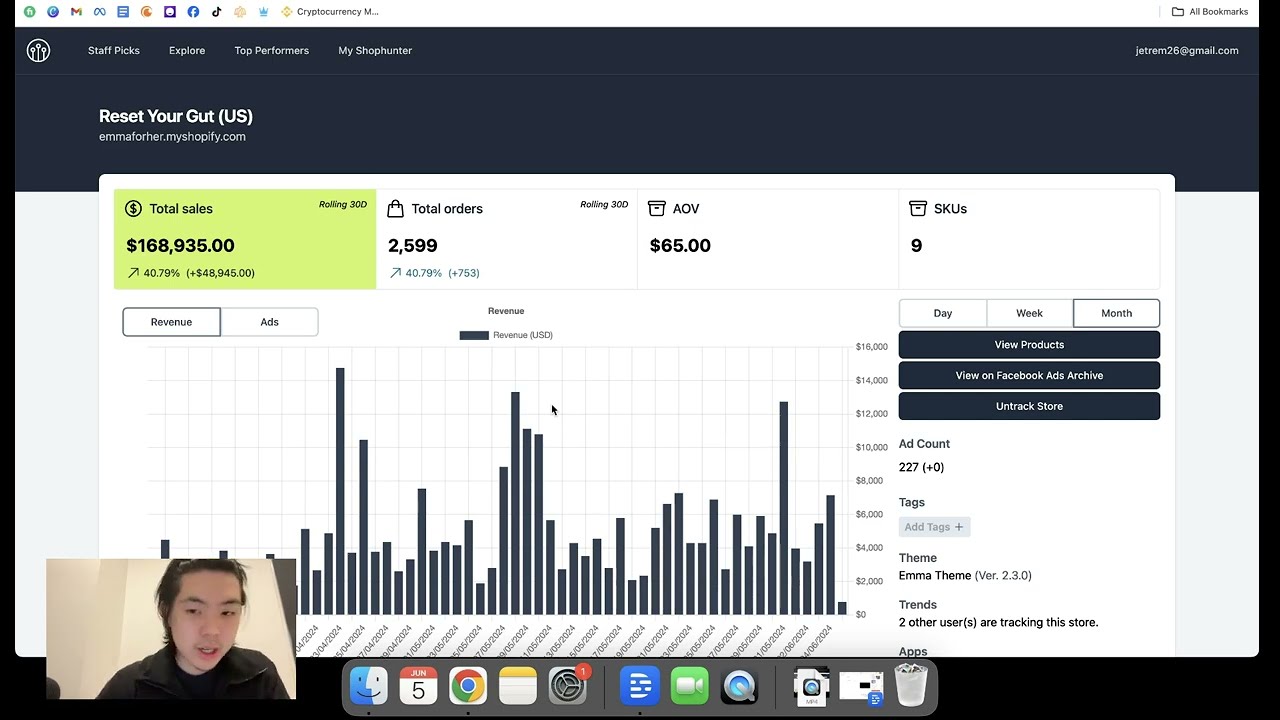Image resolution: width=1280 pixels, height=720 pixels.
Task: Click the View Products button
Action: click(x=1029, y=344)
